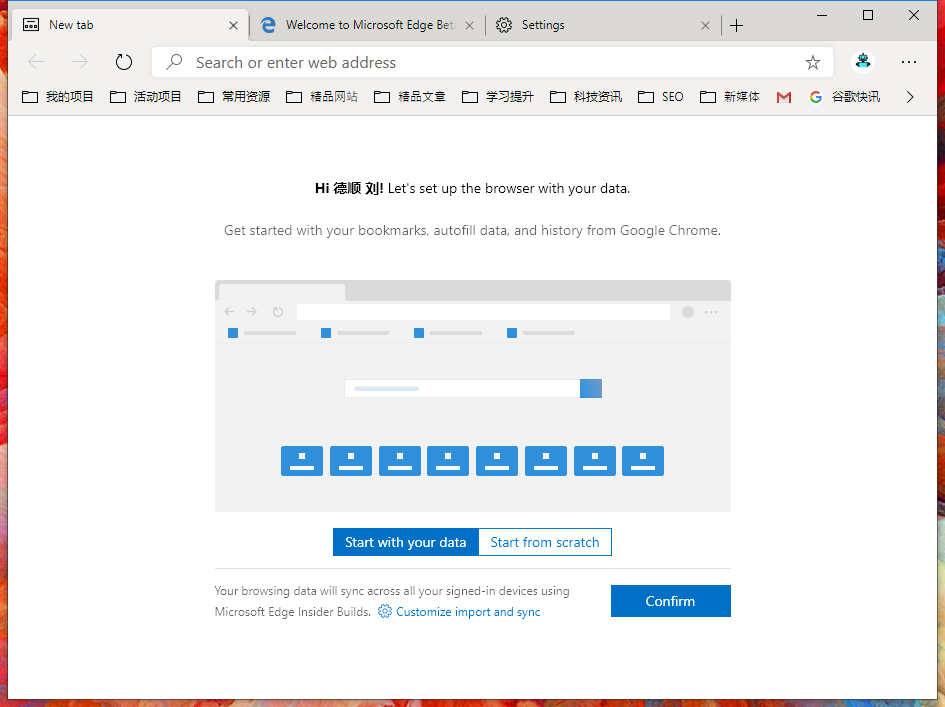The image size is (945, 707).
Task: Switch to the New tab tab
Action: [x=130, y=25]
